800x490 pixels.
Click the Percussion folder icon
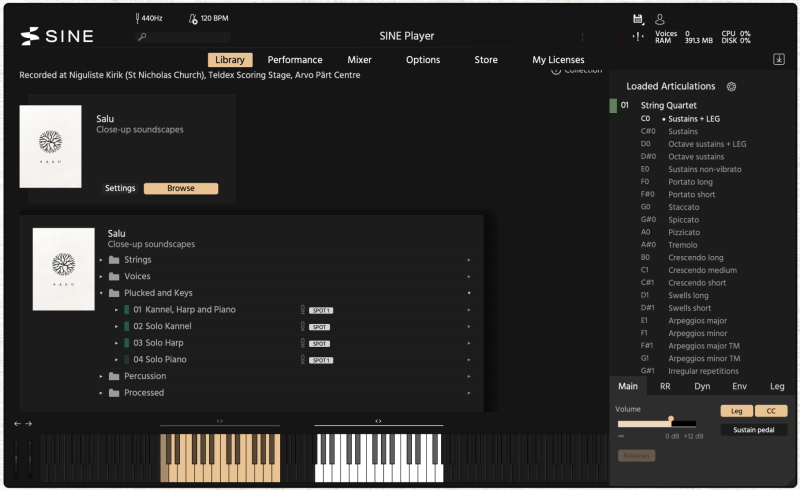[114, 376]
